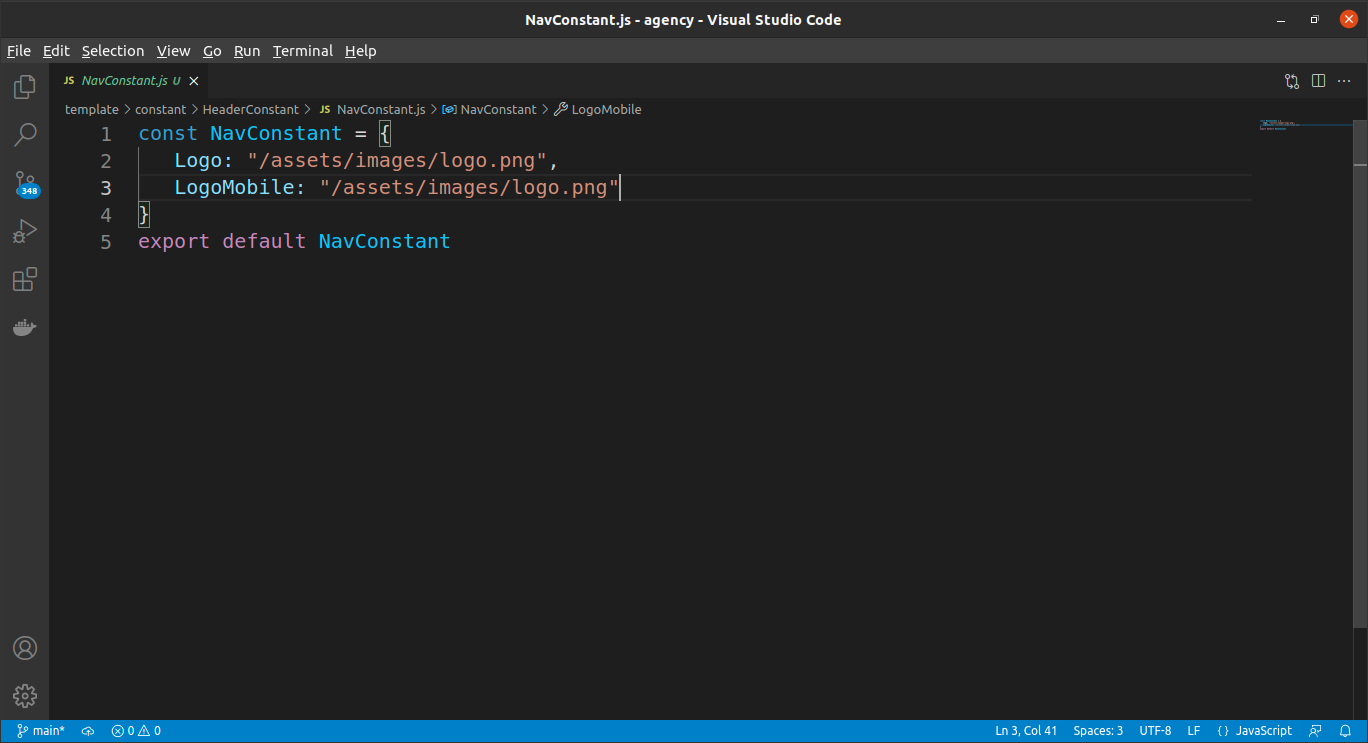The width and height of the screenshot is (1368, 743).
Task: Open the Run and Debug view
Action: tap(25, 231)
